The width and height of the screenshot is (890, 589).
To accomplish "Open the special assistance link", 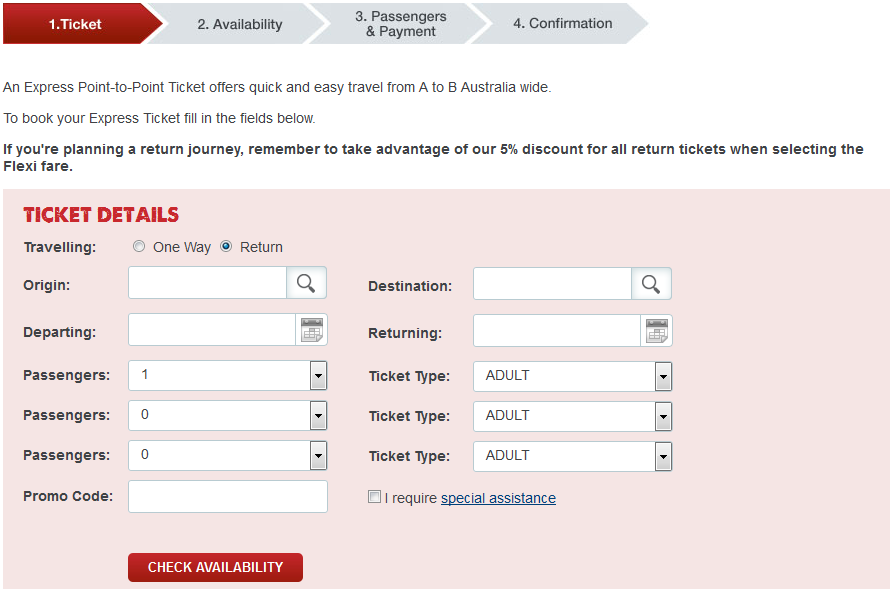I will coord(498,498).
